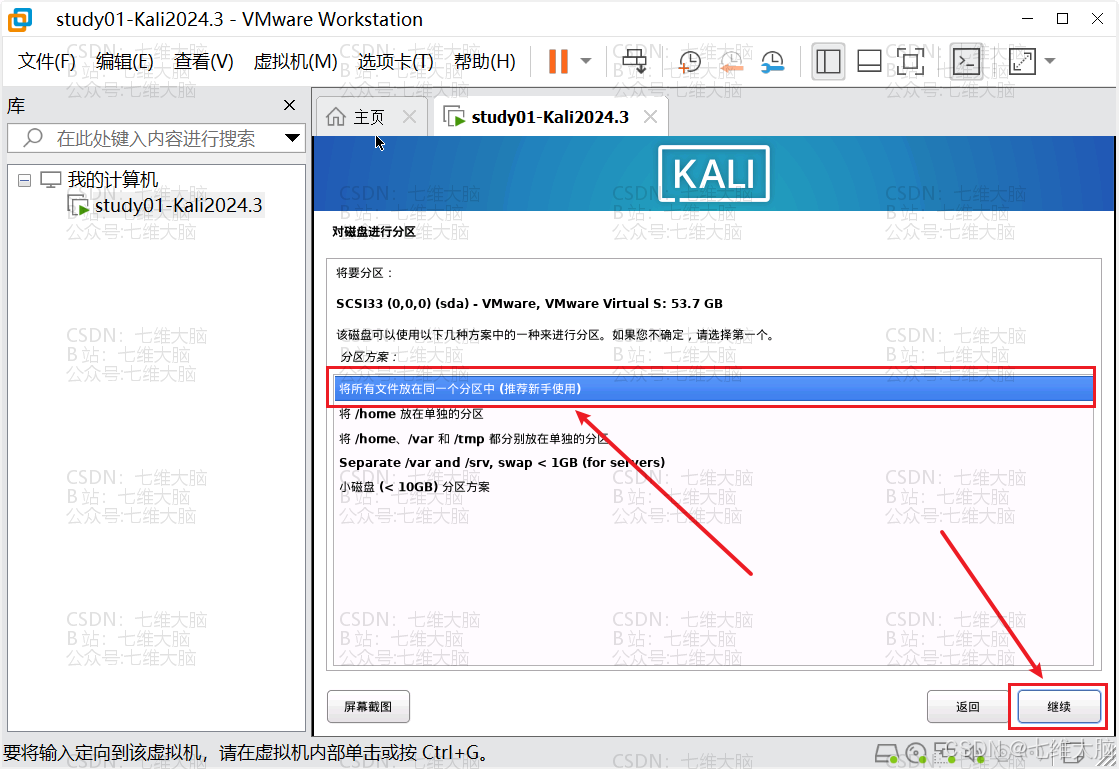Take a snapshot of this VM
This screenshot has width=1119, height=769.
tap(689, 62)
